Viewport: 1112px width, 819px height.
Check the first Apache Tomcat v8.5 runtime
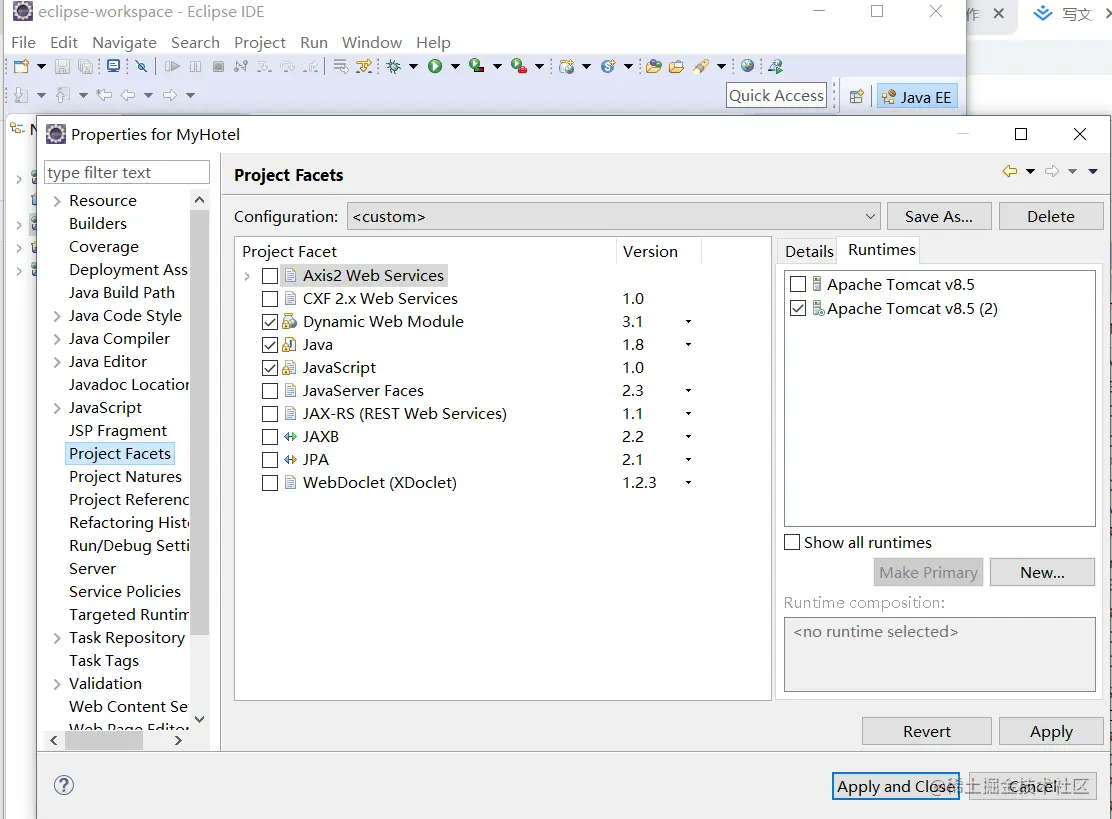(x=798, y=284)
